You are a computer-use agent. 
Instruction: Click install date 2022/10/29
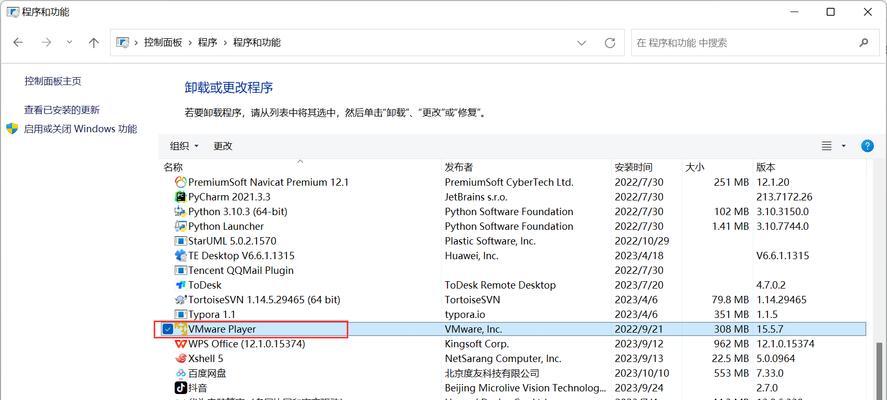[642, 241]
